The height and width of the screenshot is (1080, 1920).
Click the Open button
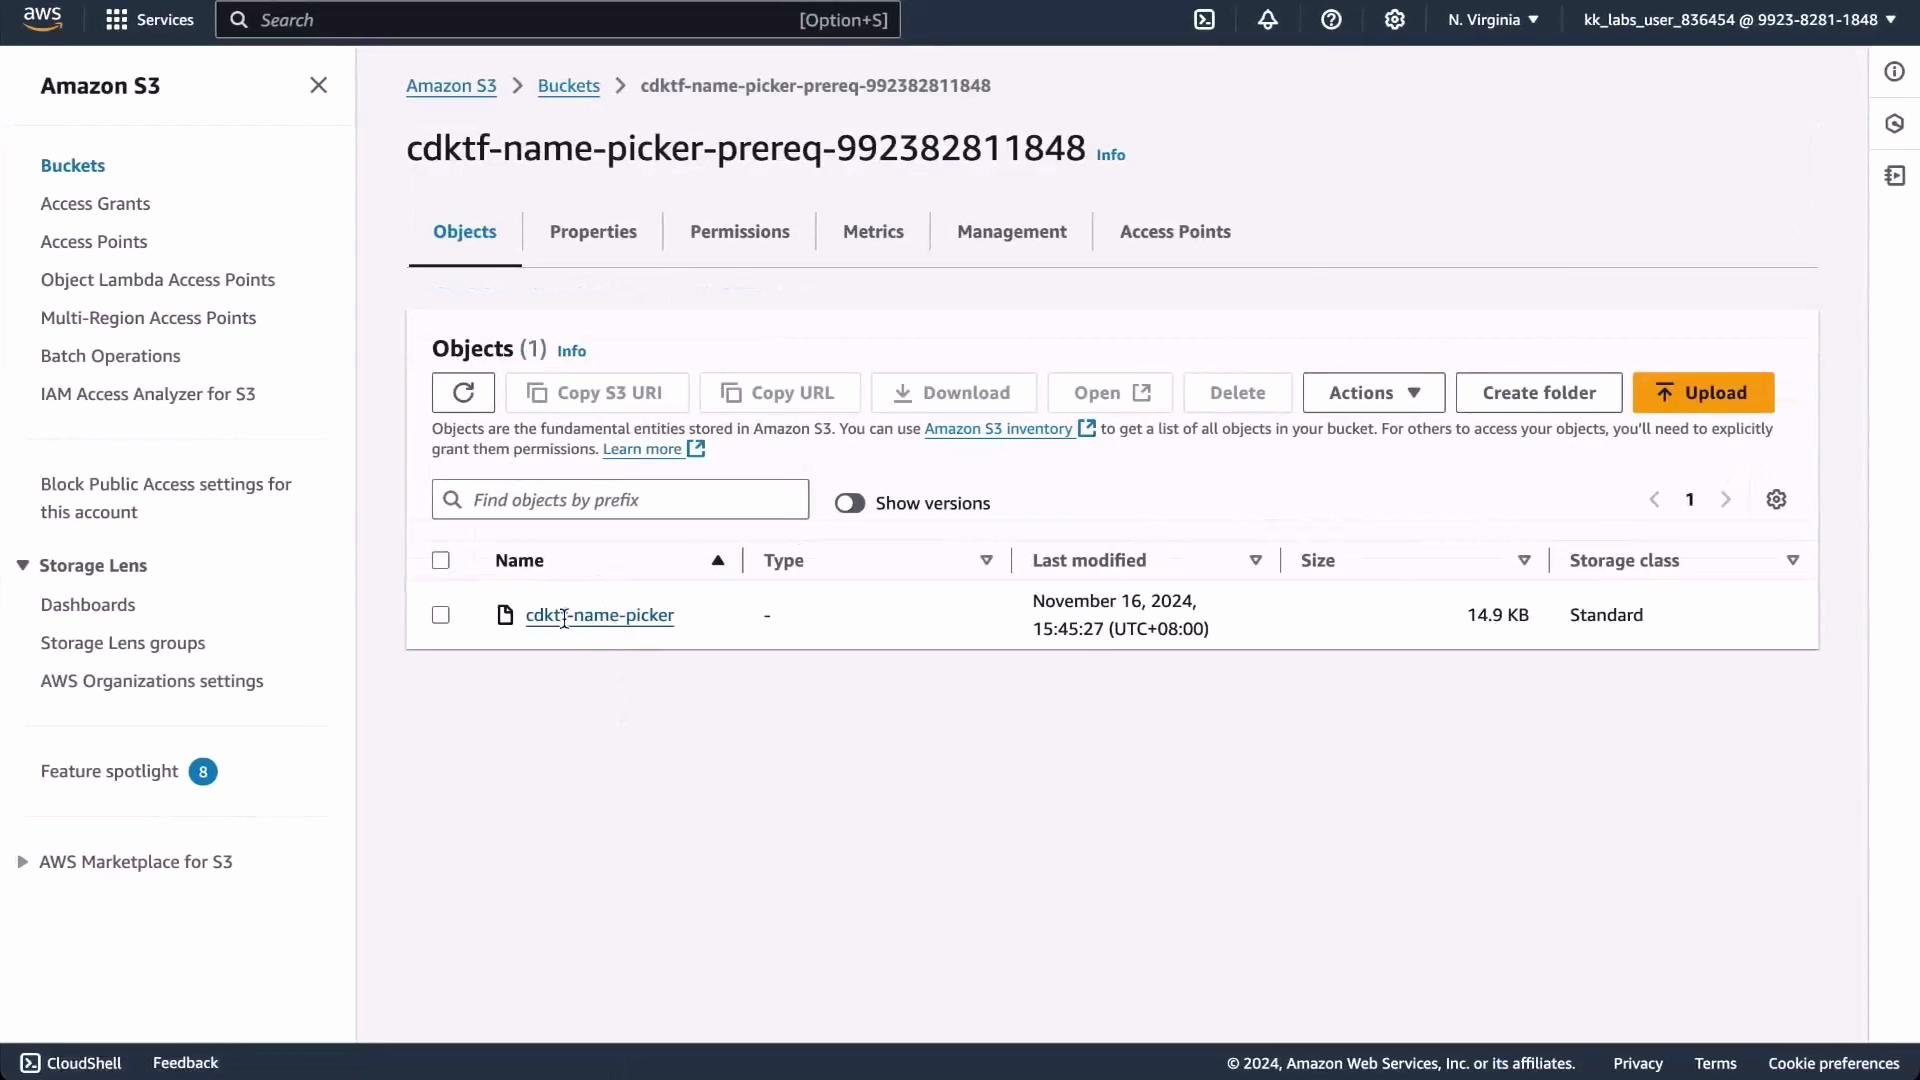[x=1110, y=393]
